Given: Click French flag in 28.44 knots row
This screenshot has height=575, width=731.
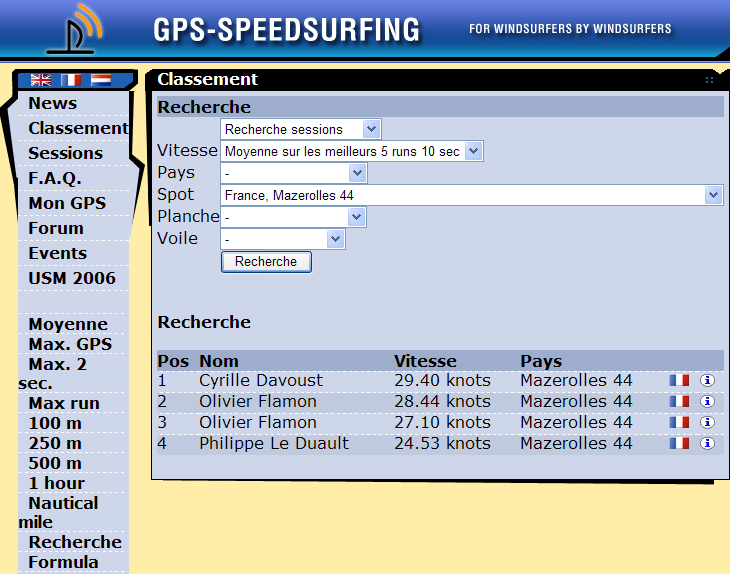Looking at the screenshot, I should click(x=679, y=402).
